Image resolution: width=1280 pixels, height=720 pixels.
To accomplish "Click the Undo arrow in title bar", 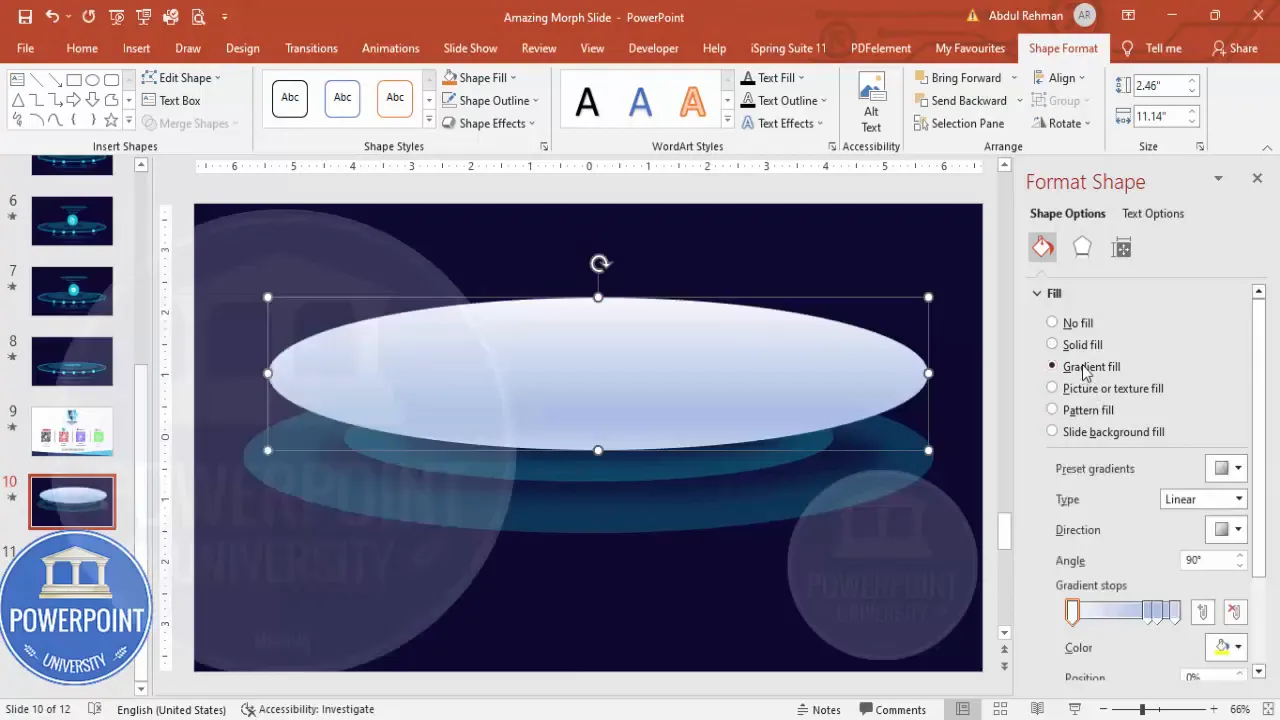I will click(x=52, y=17).
